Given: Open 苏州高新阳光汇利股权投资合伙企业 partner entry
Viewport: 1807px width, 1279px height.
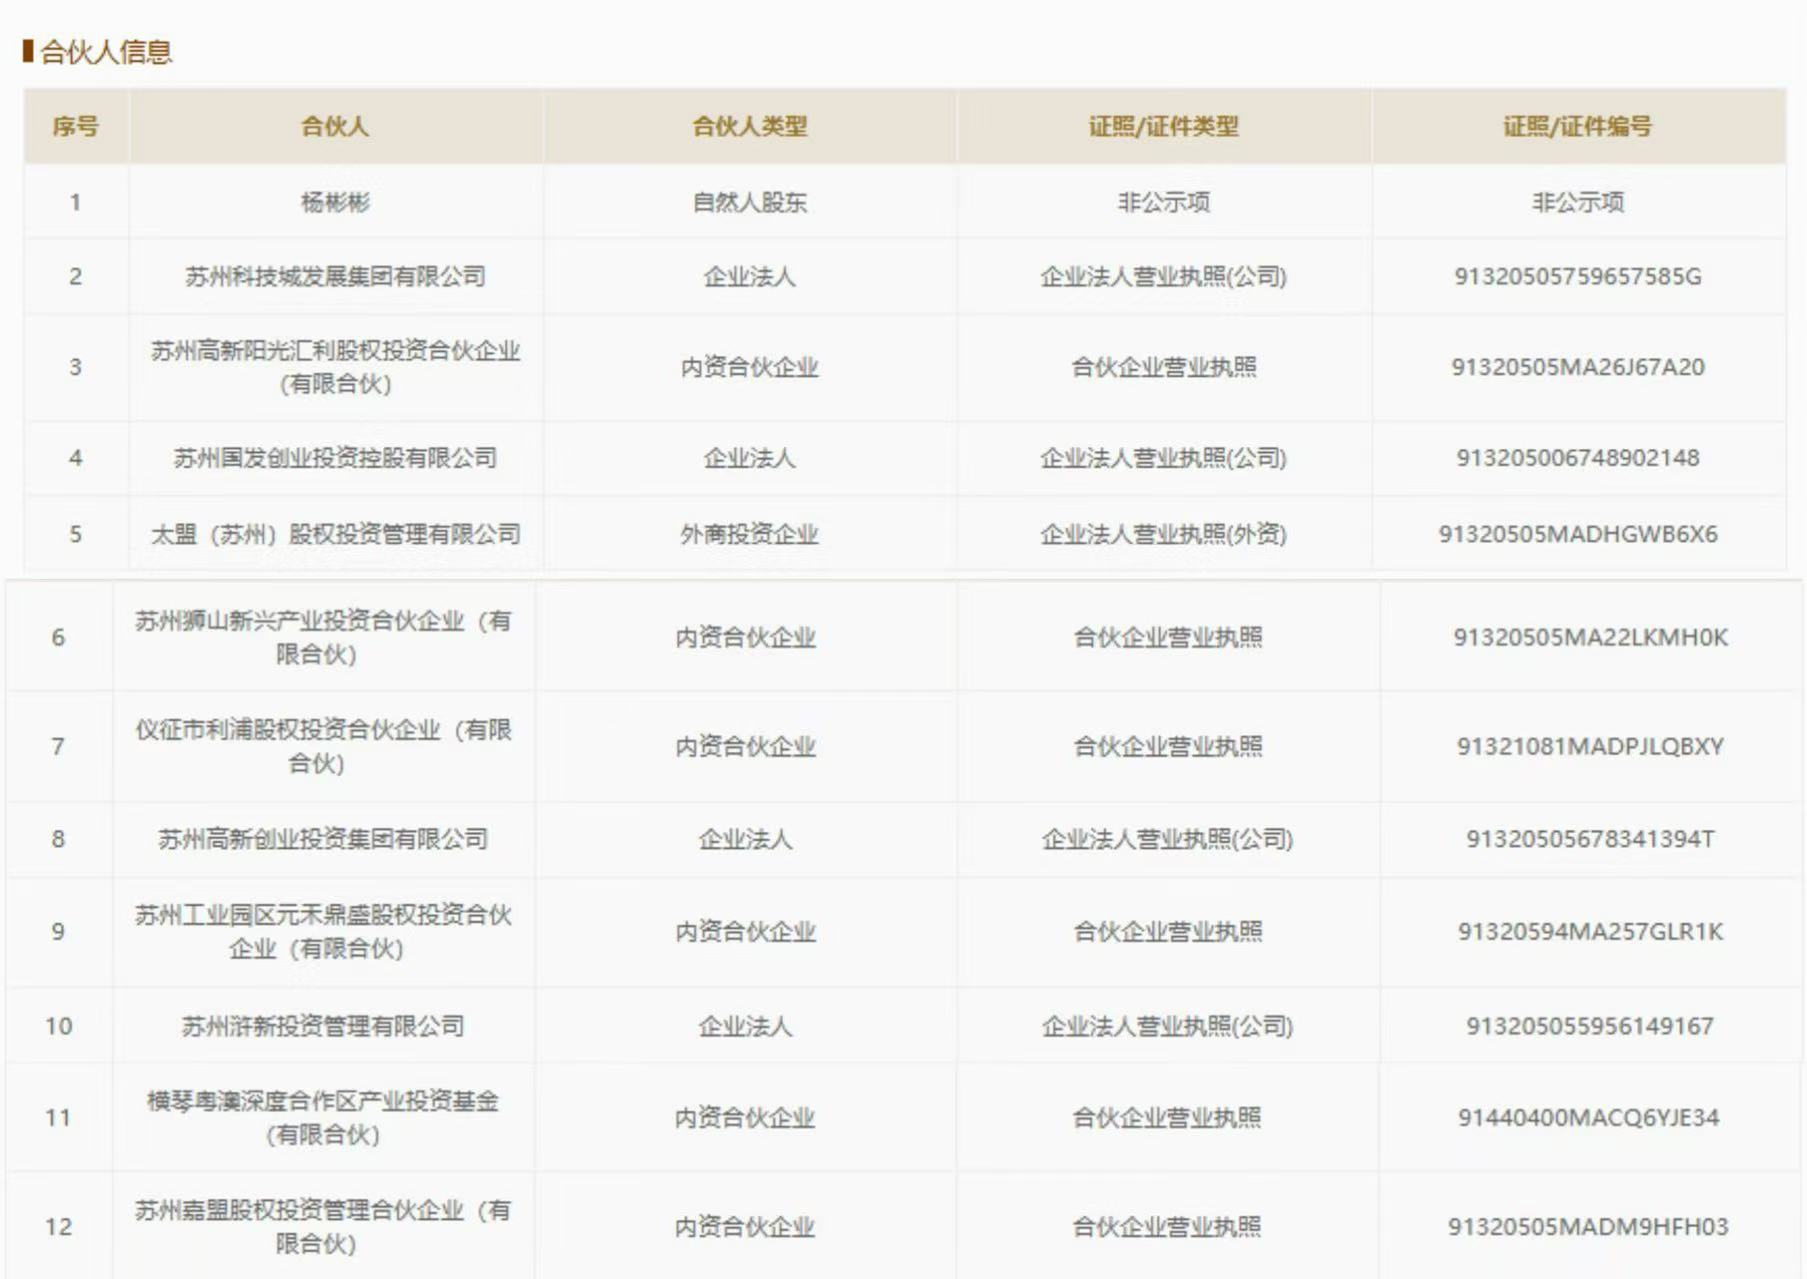Looking at the screenshot, I should pos(335,367).
